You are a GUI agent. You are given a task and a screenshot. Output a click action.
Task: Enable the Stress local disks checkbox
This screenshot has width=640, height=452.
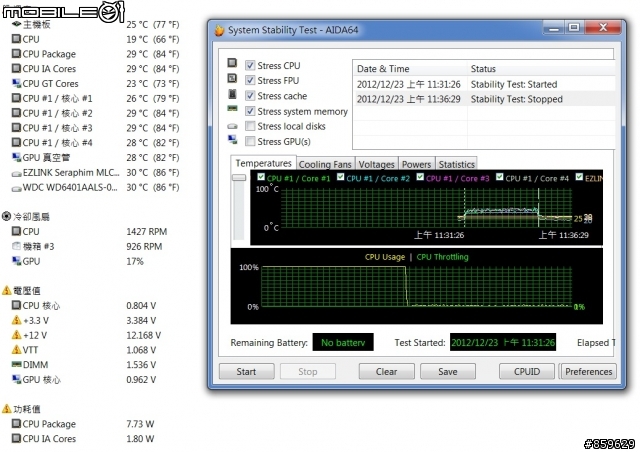[x=250, y=126]
